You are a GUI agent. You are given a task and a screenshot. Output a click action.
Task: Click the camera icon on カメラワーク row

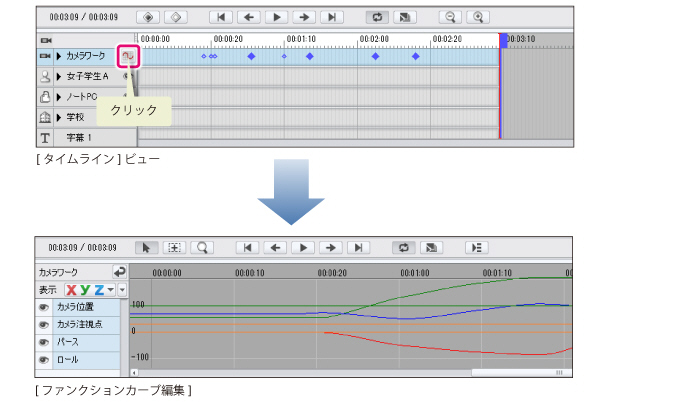click(45, 56)
